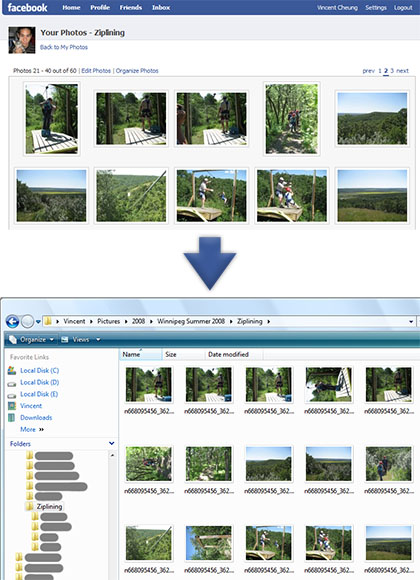Screen dimensions: 420x580
Task: Sort files by Date modified column
Action: [228, 354]
